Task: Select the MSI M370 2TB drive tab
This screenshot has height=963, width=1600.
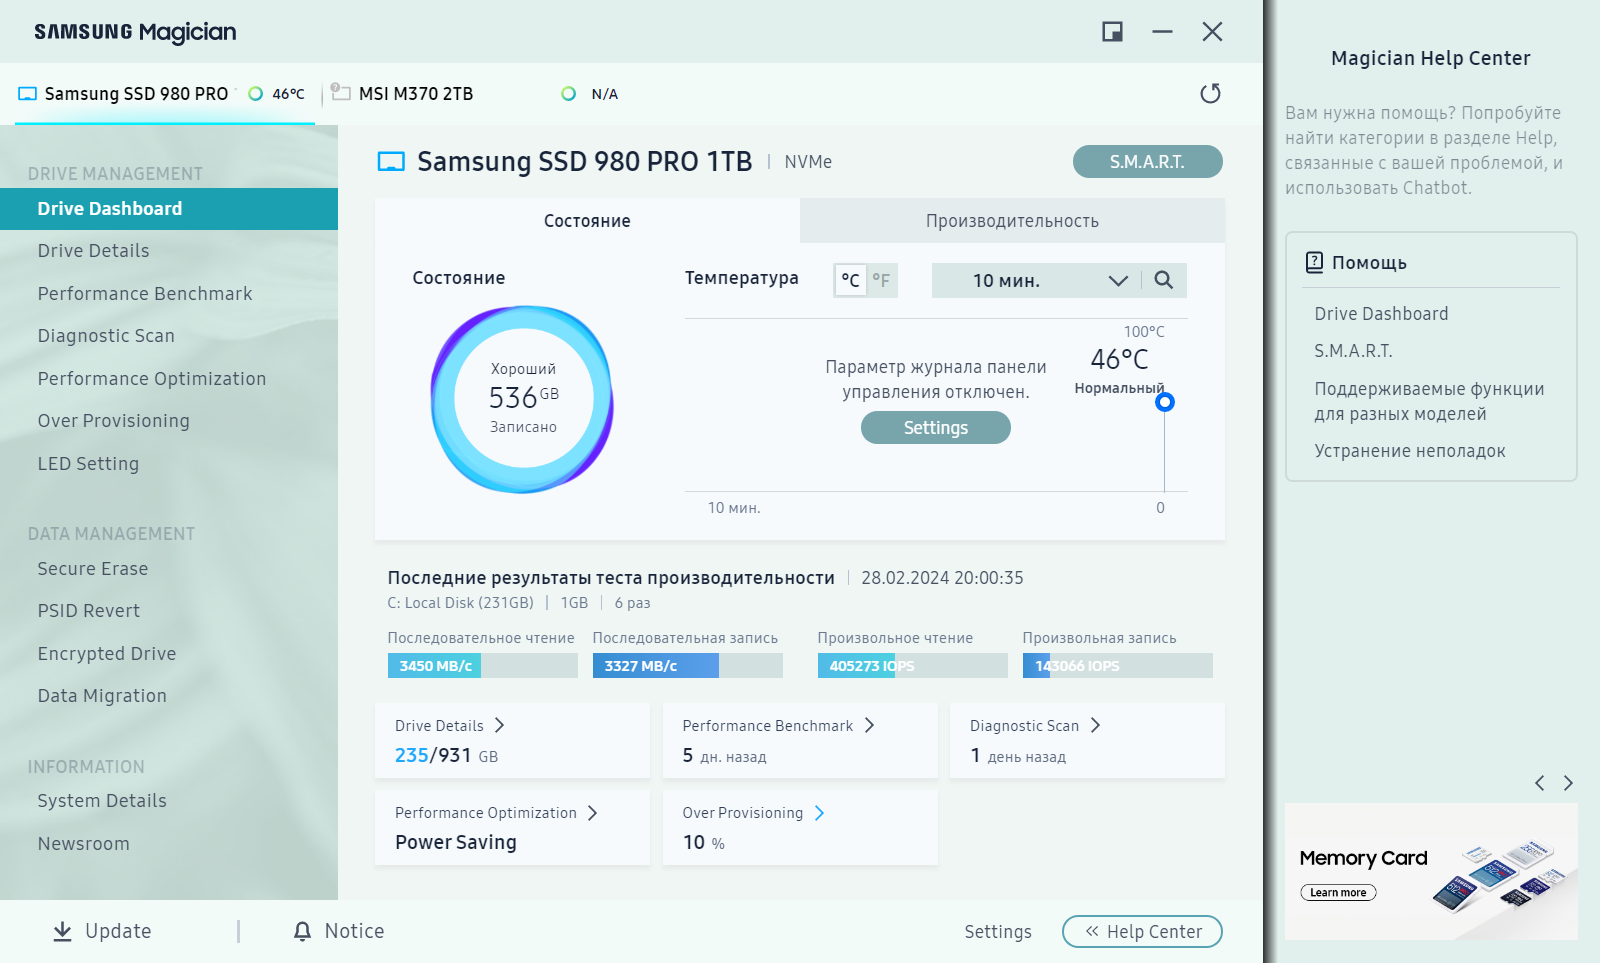Action: tap(475, 94)
